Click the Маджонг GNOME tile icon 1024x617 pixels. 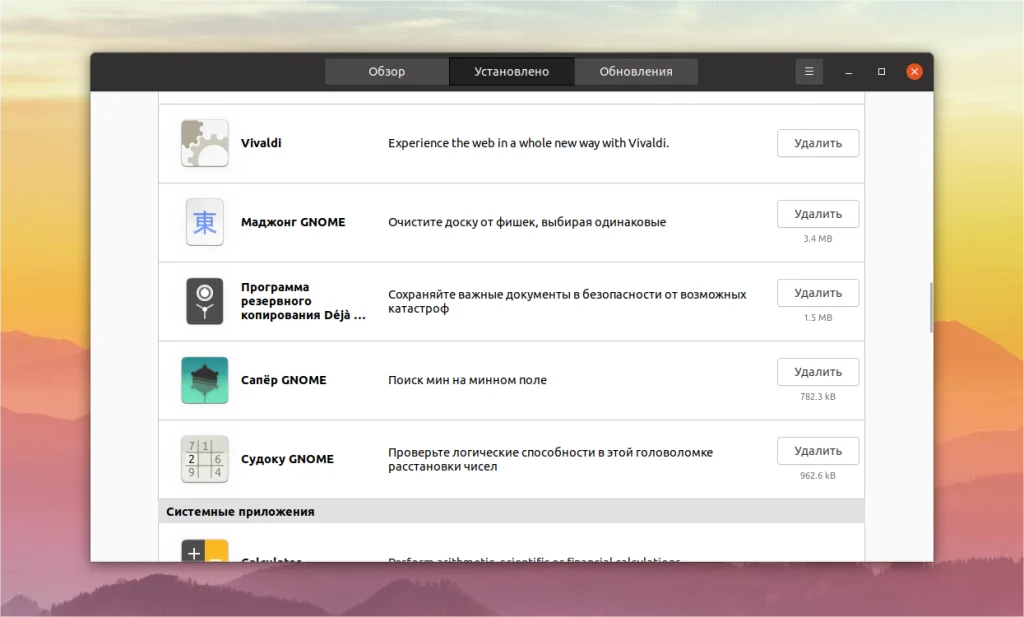(204, 221)
